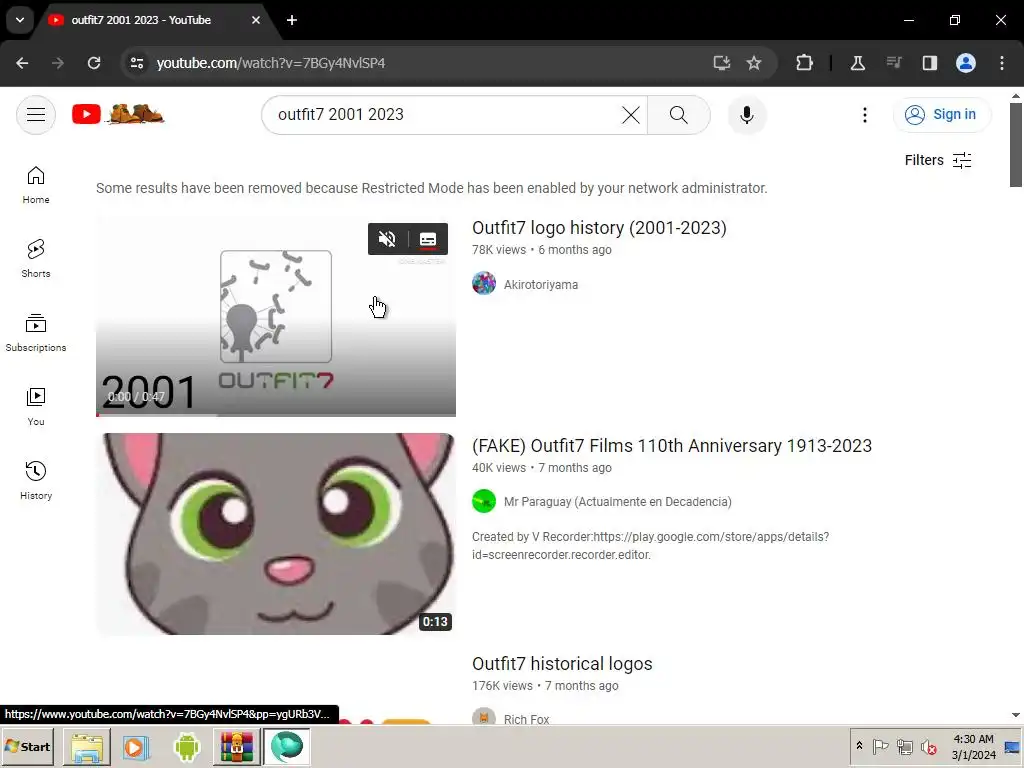The height and width of the screenshot is (768, 1024).
Task: Open a new tab with plus
Action: 292,20
